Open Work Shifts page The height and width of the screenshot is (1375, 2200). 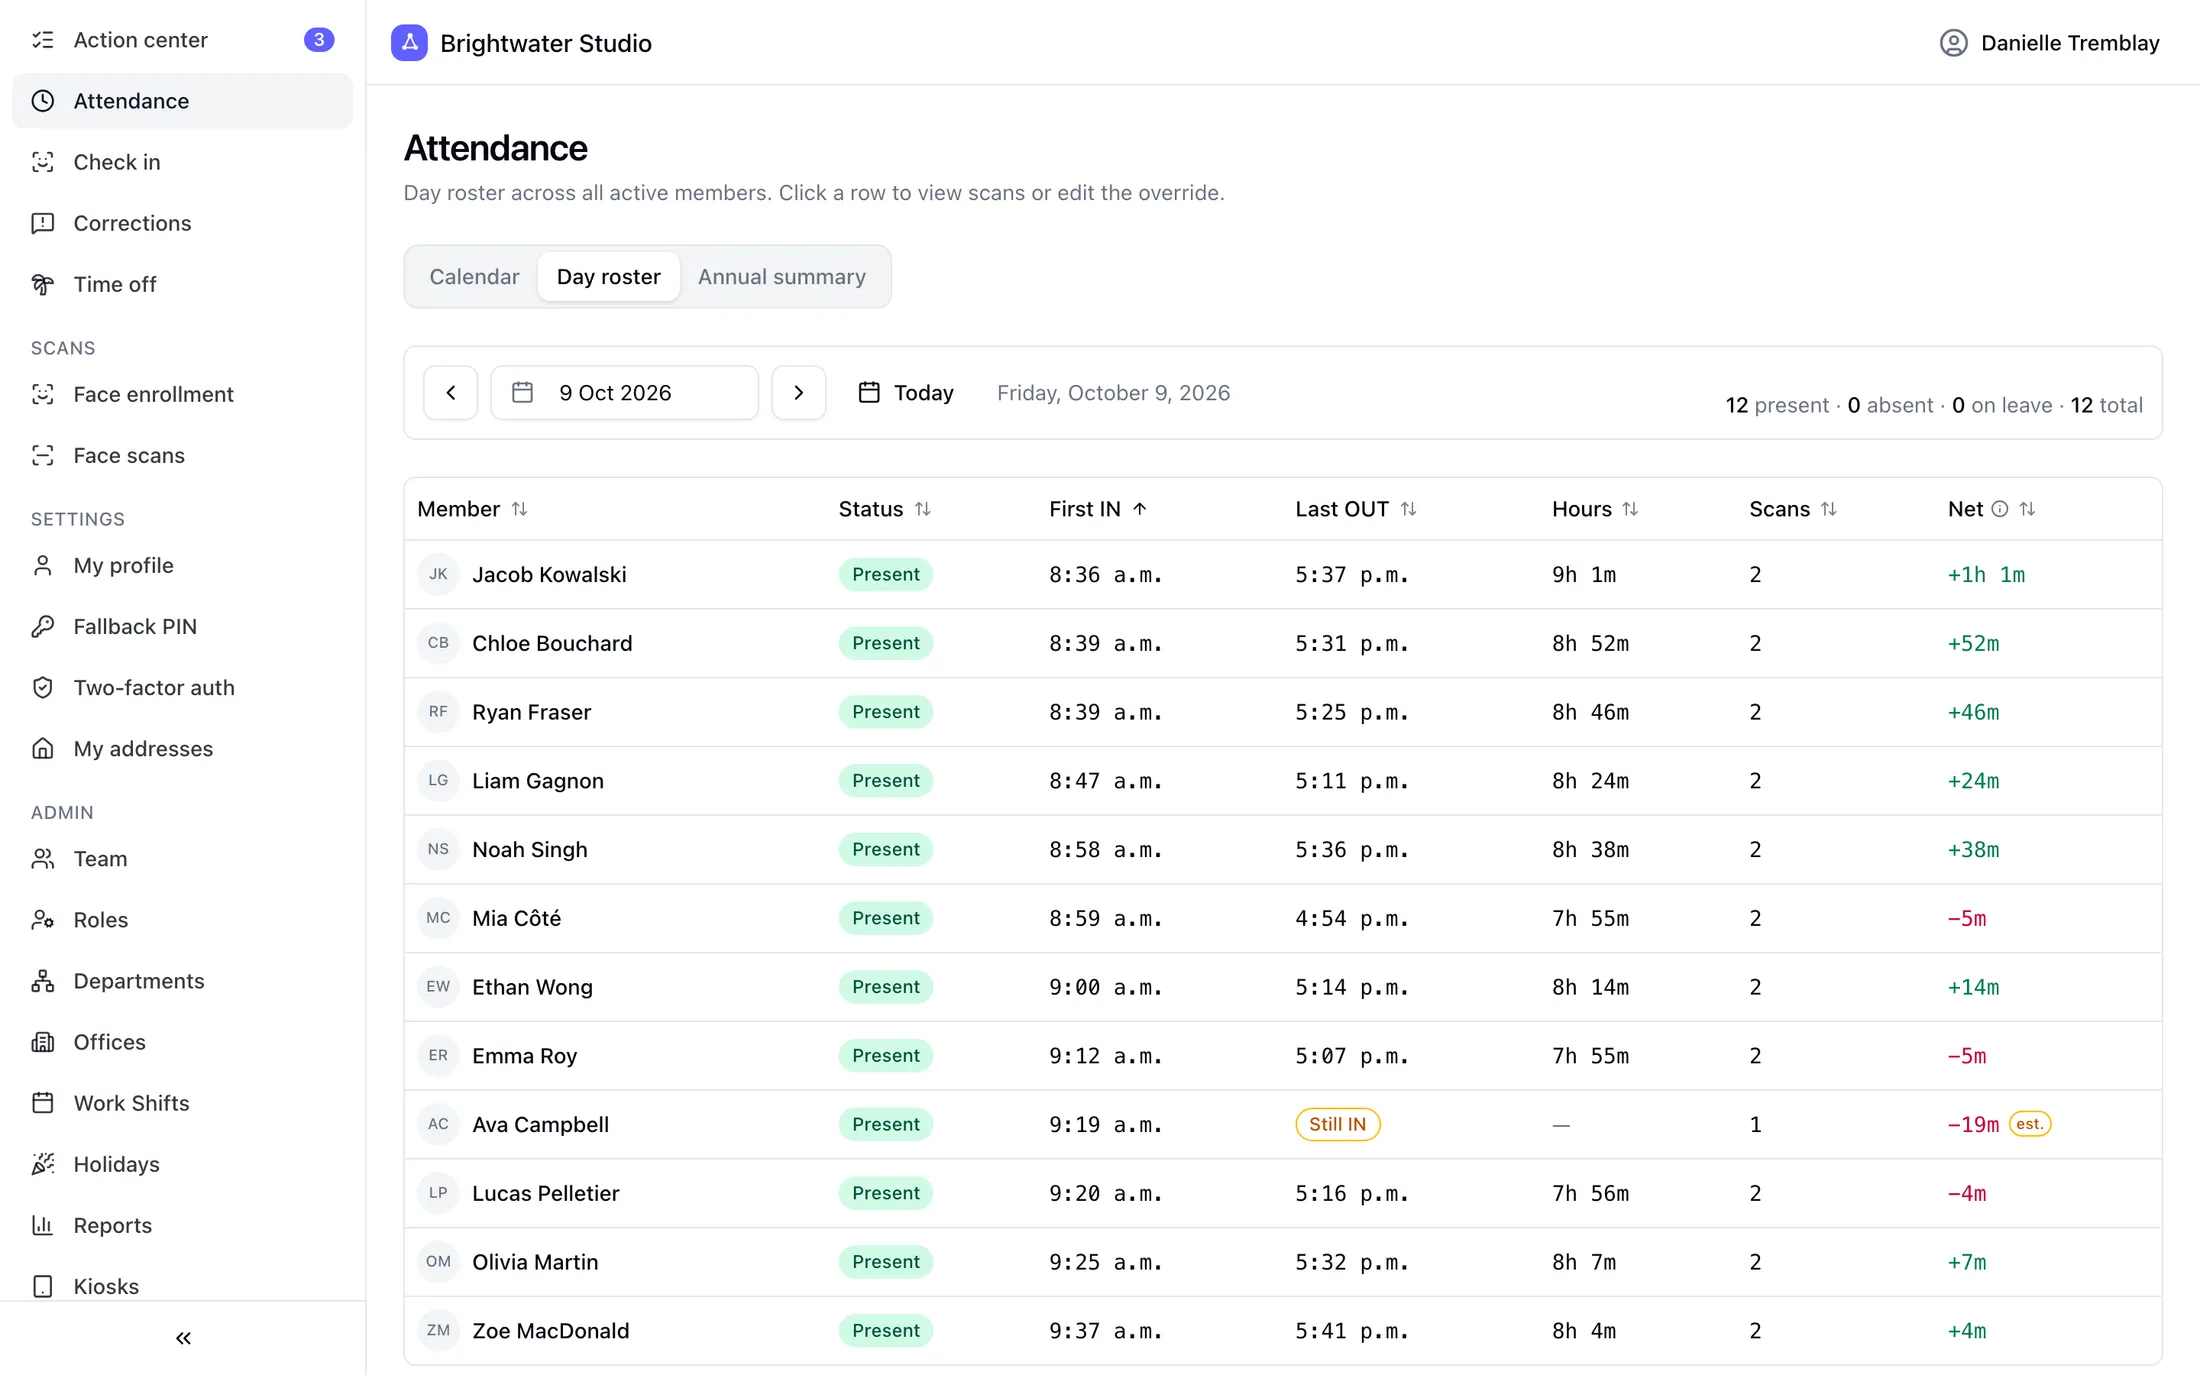(x=182, y=1102)
